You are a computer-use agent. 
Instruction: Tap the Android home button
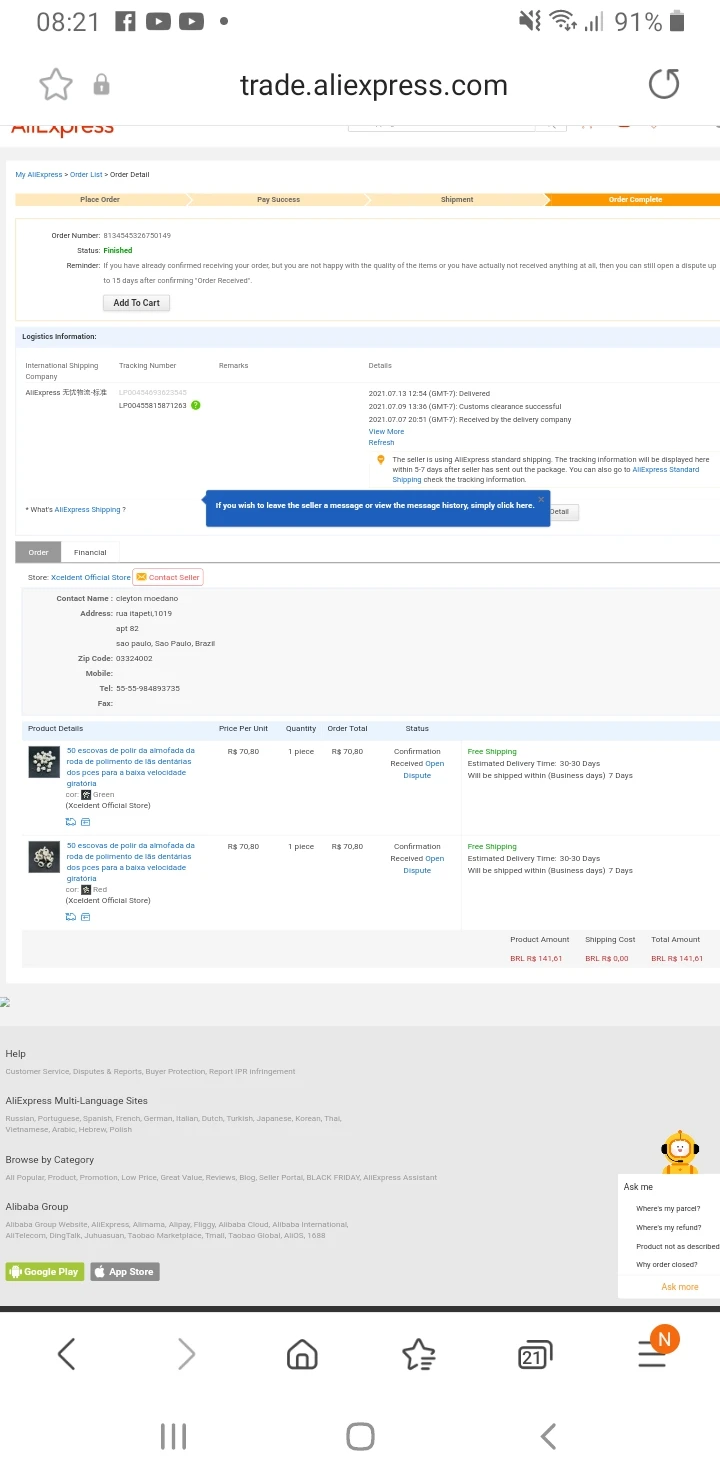click(x=360, y=1437)
